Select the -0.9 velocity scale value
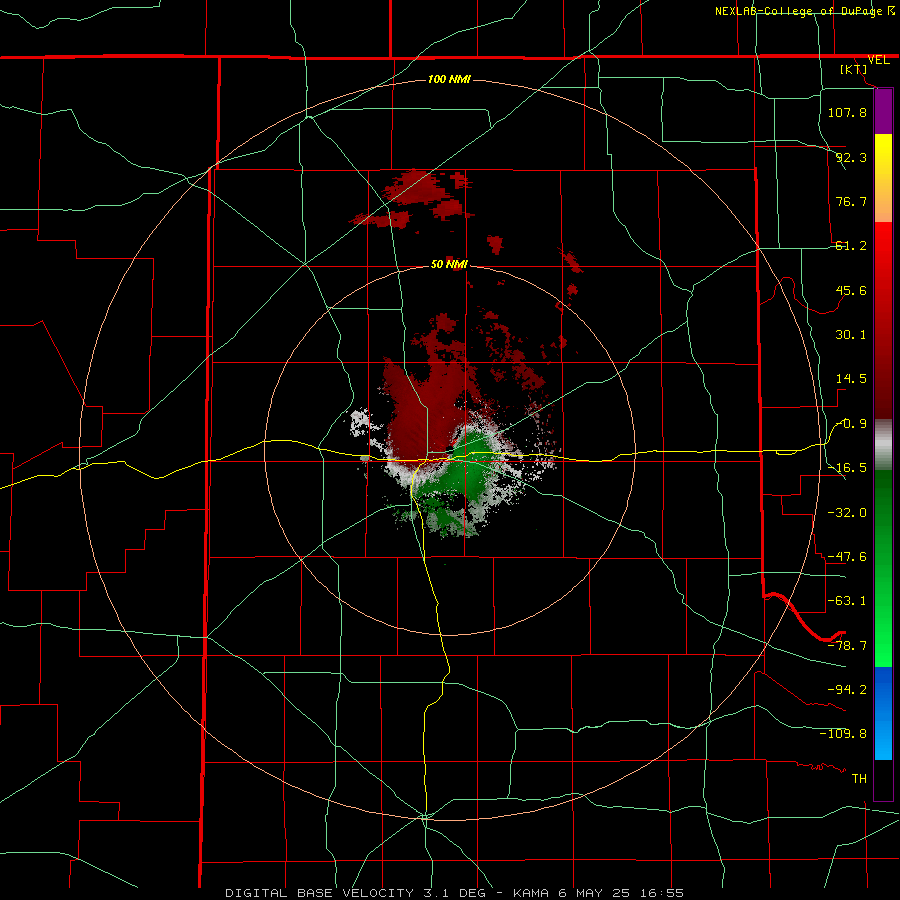Screen dimensions: 900x900 tap(851, 424)
